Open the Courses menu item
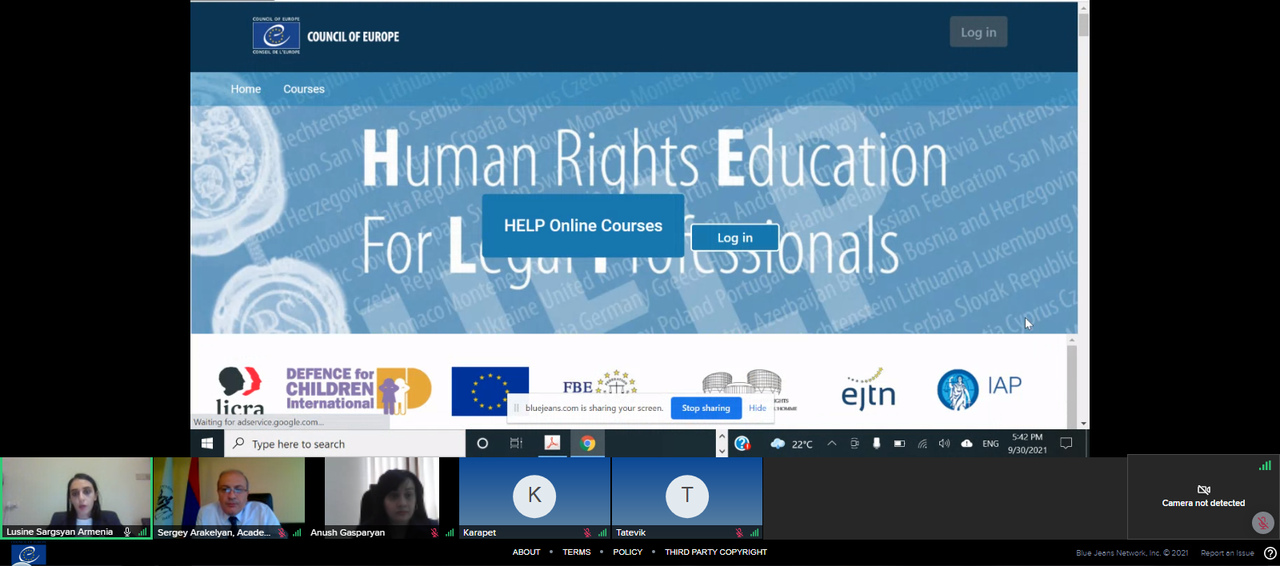The image size is (1280, 566). tap(304, 89)
